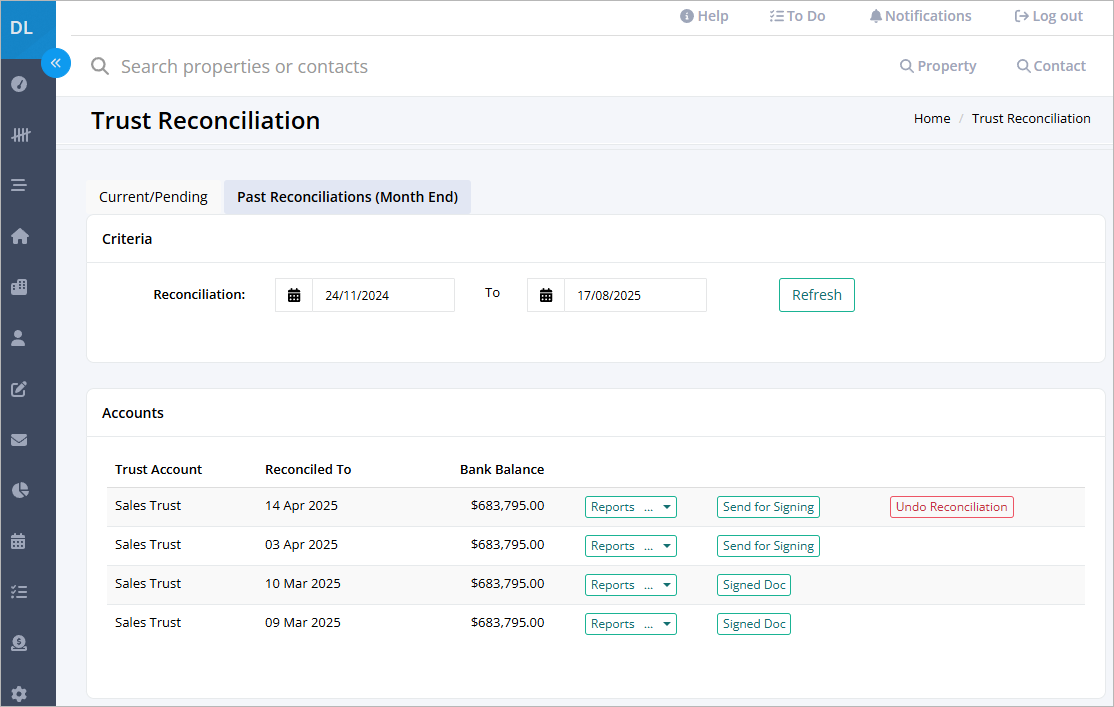Open the envelope mail icon in sidebar
This screenshot has width=1114, height=707.
pos(19,440)
